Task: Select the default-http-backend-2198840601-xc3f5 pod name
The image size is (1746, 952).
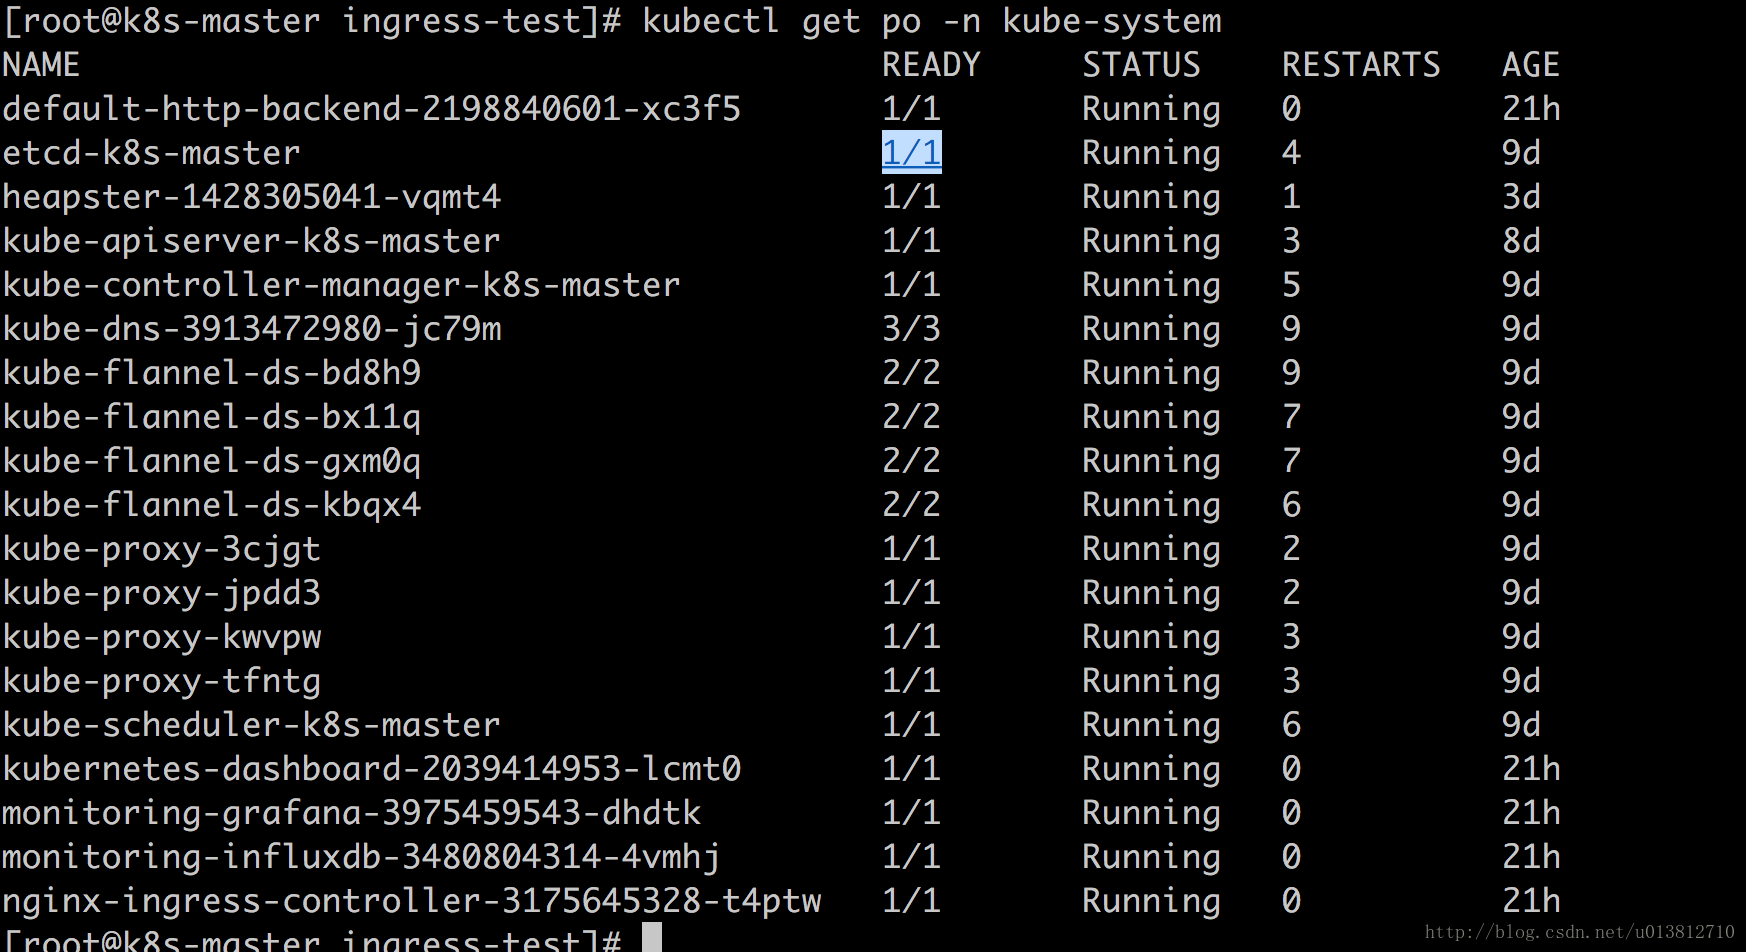Action: (x=371, y=109)
